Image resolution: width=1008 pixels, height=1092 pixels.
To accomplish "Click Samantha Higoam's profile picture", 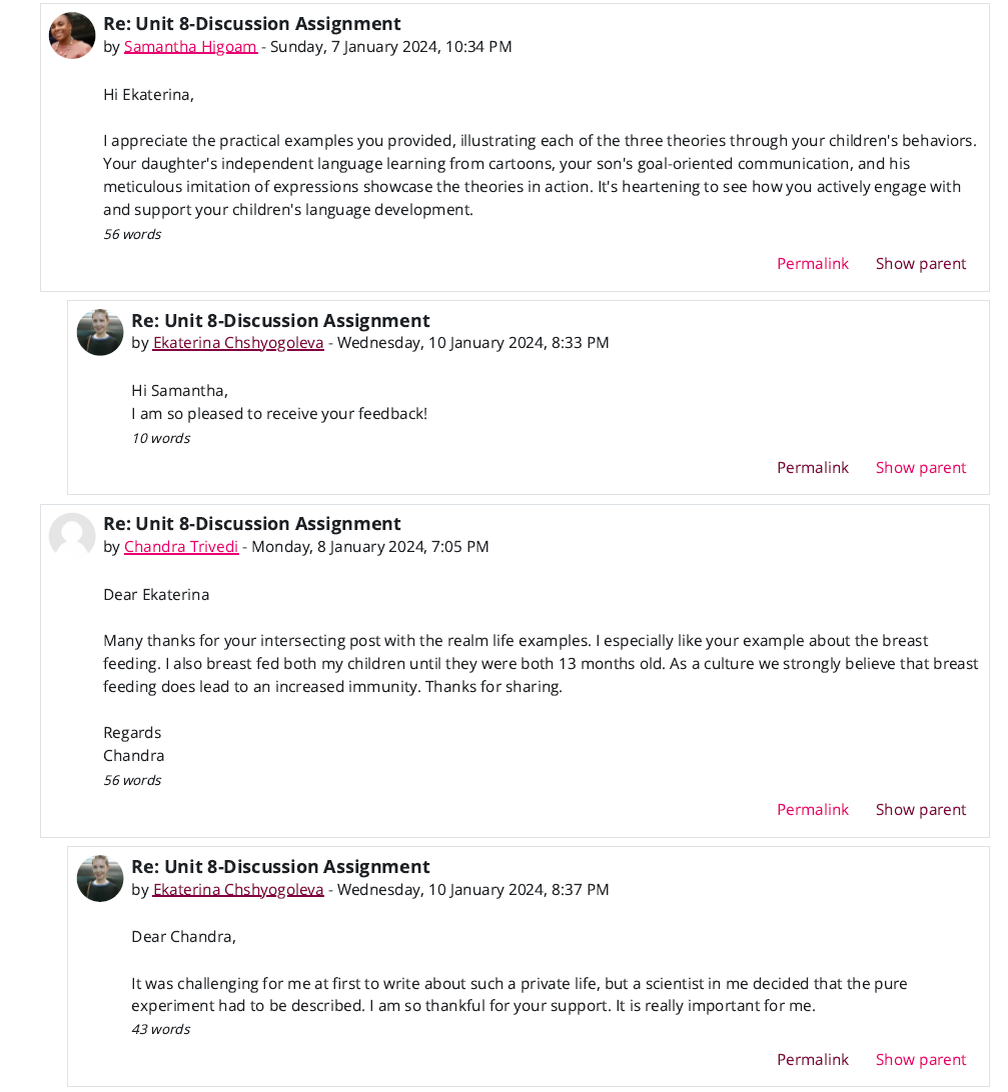I will tap(72, 36).
